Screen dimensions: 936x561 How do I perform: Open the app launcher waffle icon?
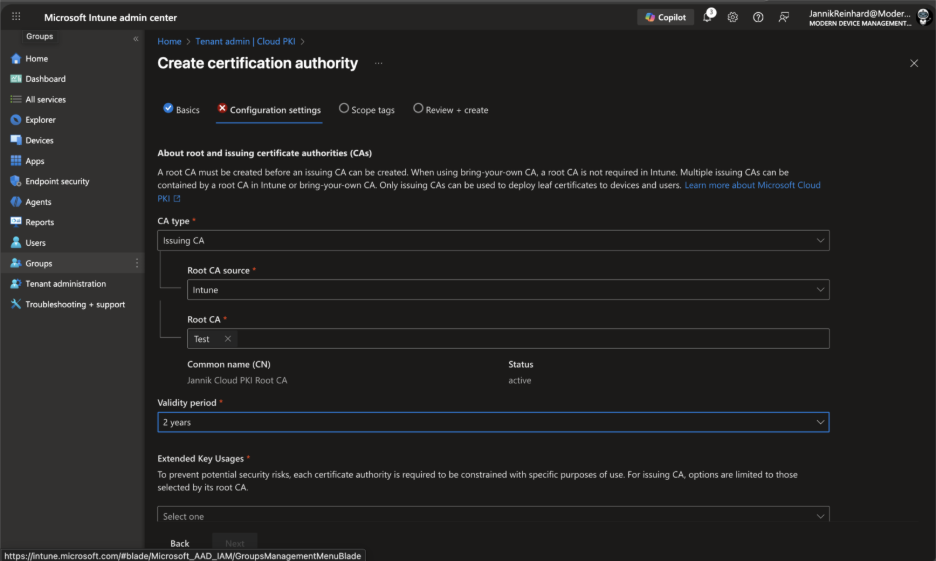[x=16, y=17]
